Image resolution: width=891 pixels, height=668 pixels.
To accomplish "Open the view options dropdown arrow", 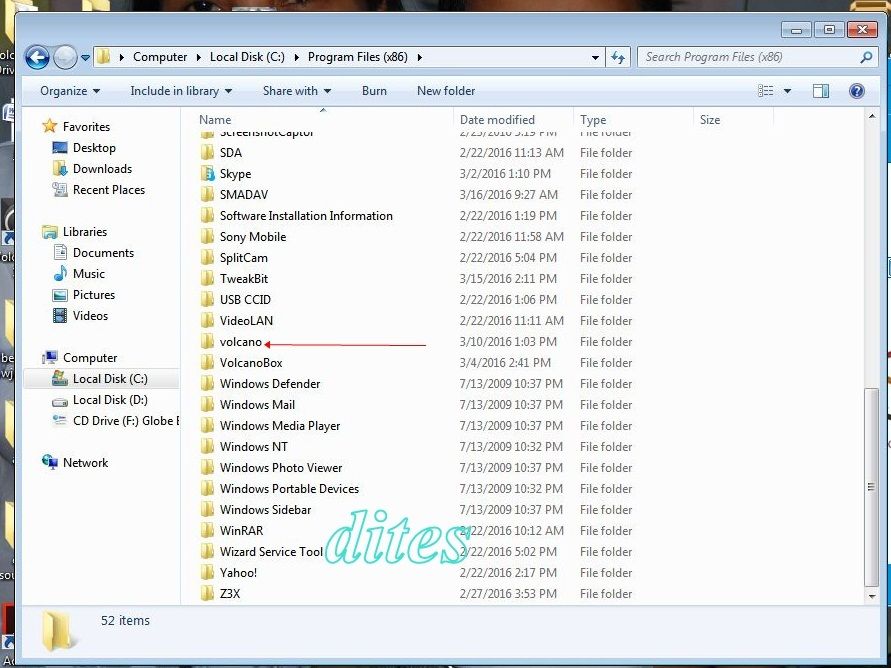I will point(787,91).
